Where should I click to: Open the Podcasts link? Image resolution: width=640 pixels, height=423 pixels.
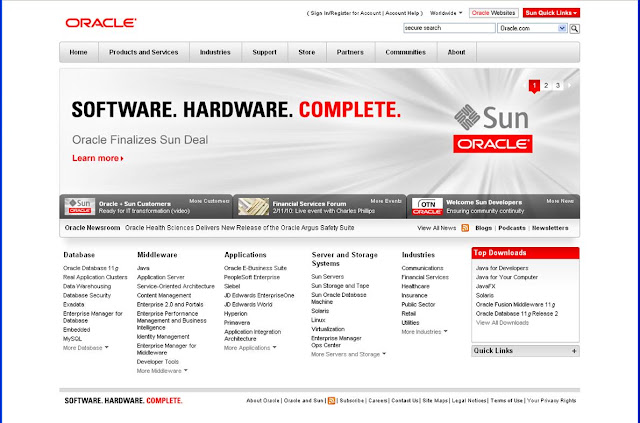pos(512,228)
